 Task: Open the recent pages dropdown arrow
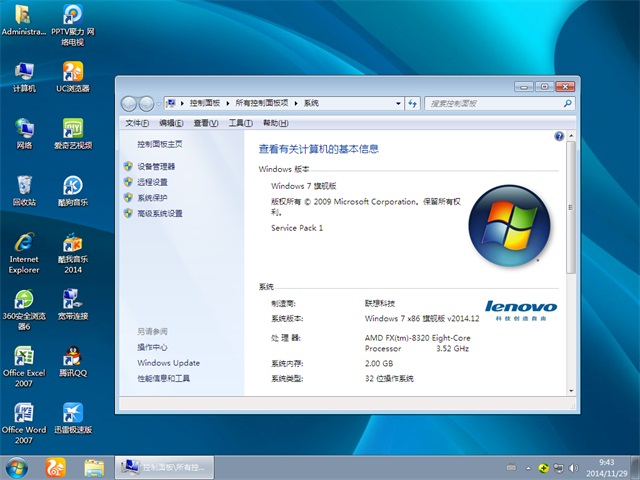click(159, 103)
